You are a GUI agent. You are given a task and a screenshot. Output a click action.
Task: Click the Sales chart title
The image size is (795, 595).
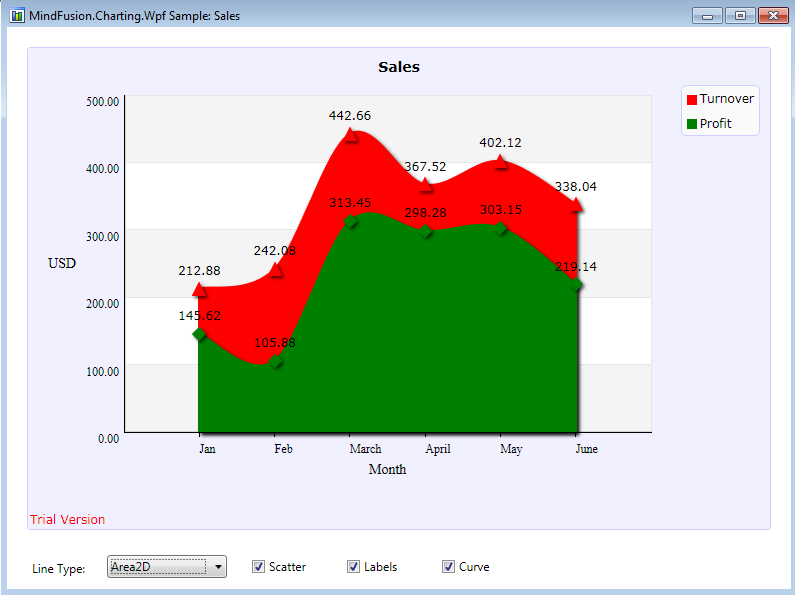coord(398,67)
